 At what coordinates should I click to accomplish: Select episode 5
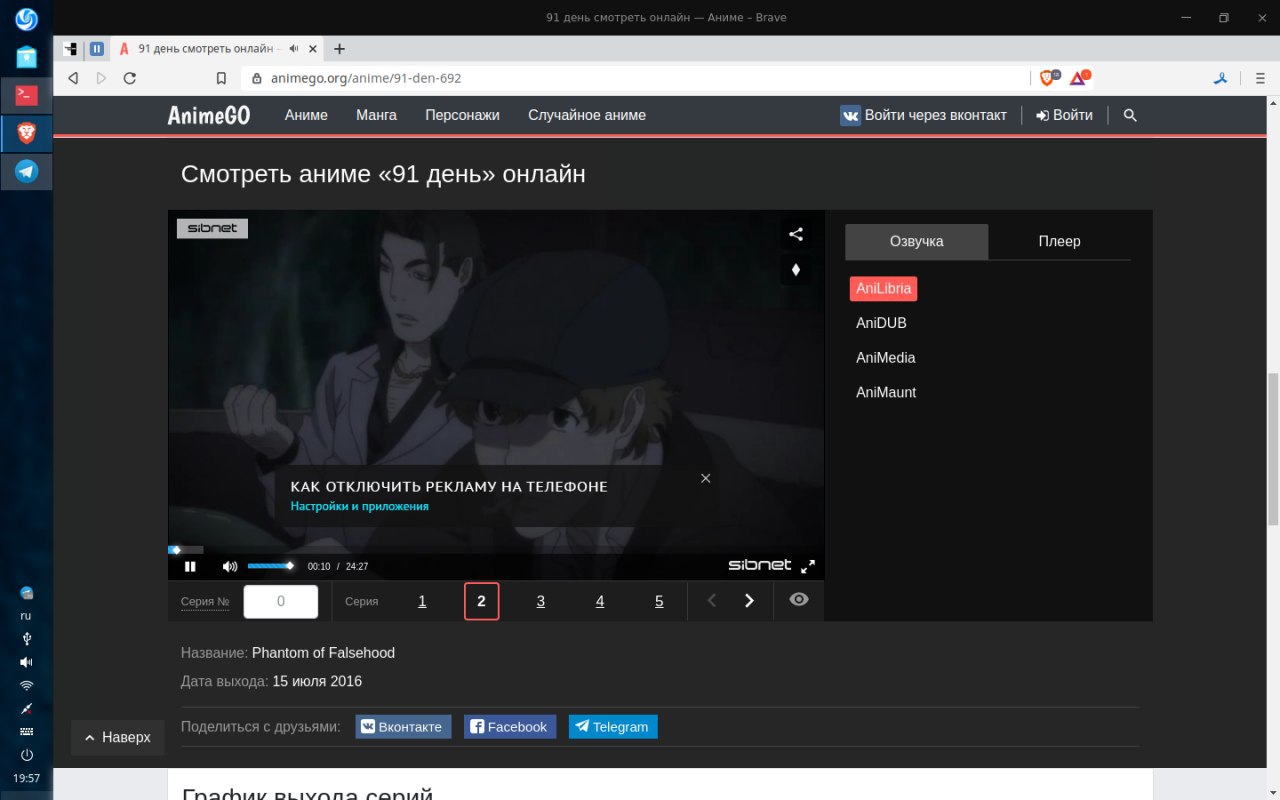(x=659, y=601)
